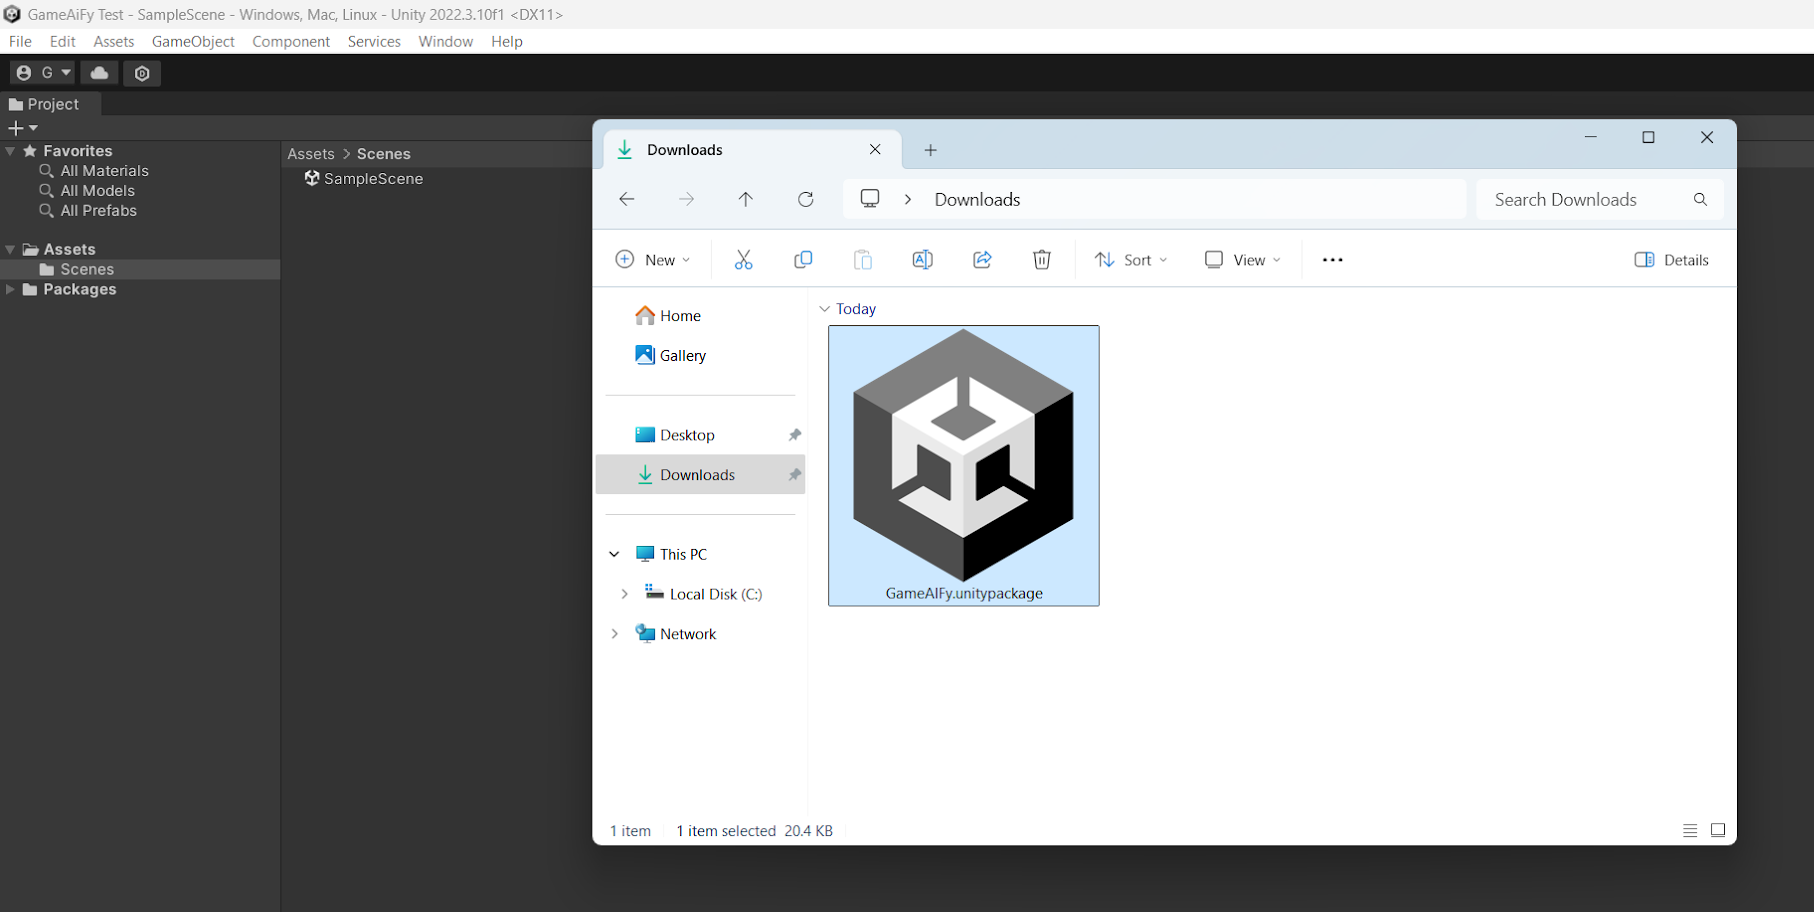Open the View dropdown
1814x912 pixels.
[1242, 260]
